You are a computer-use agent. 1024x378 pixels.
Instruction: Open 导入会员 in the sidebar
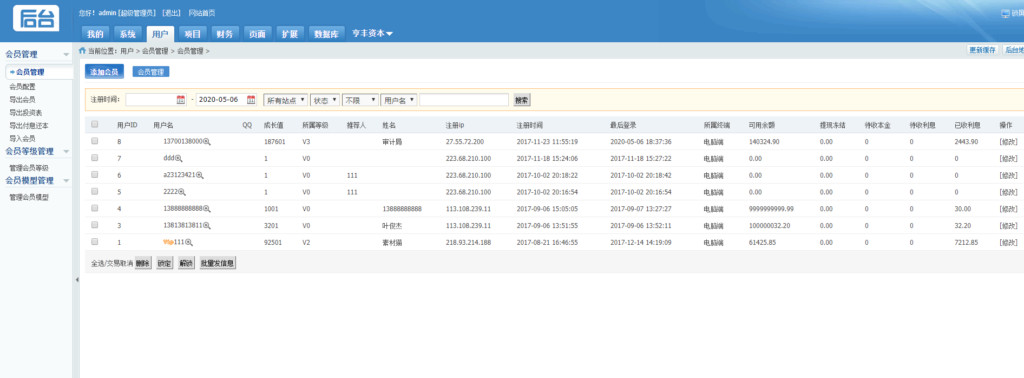click(22, 138)
